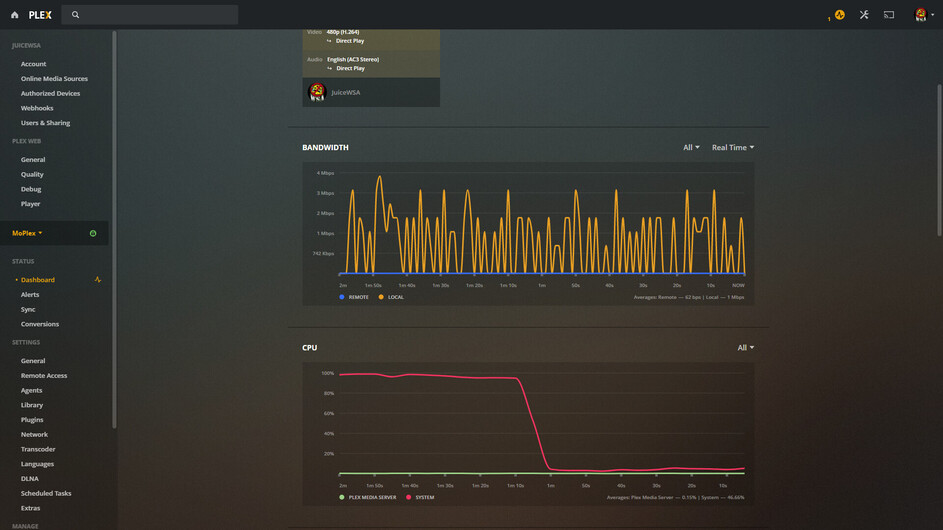
Task: Toggle the Plex Media Server legend swatch
Action: [342, 498]
